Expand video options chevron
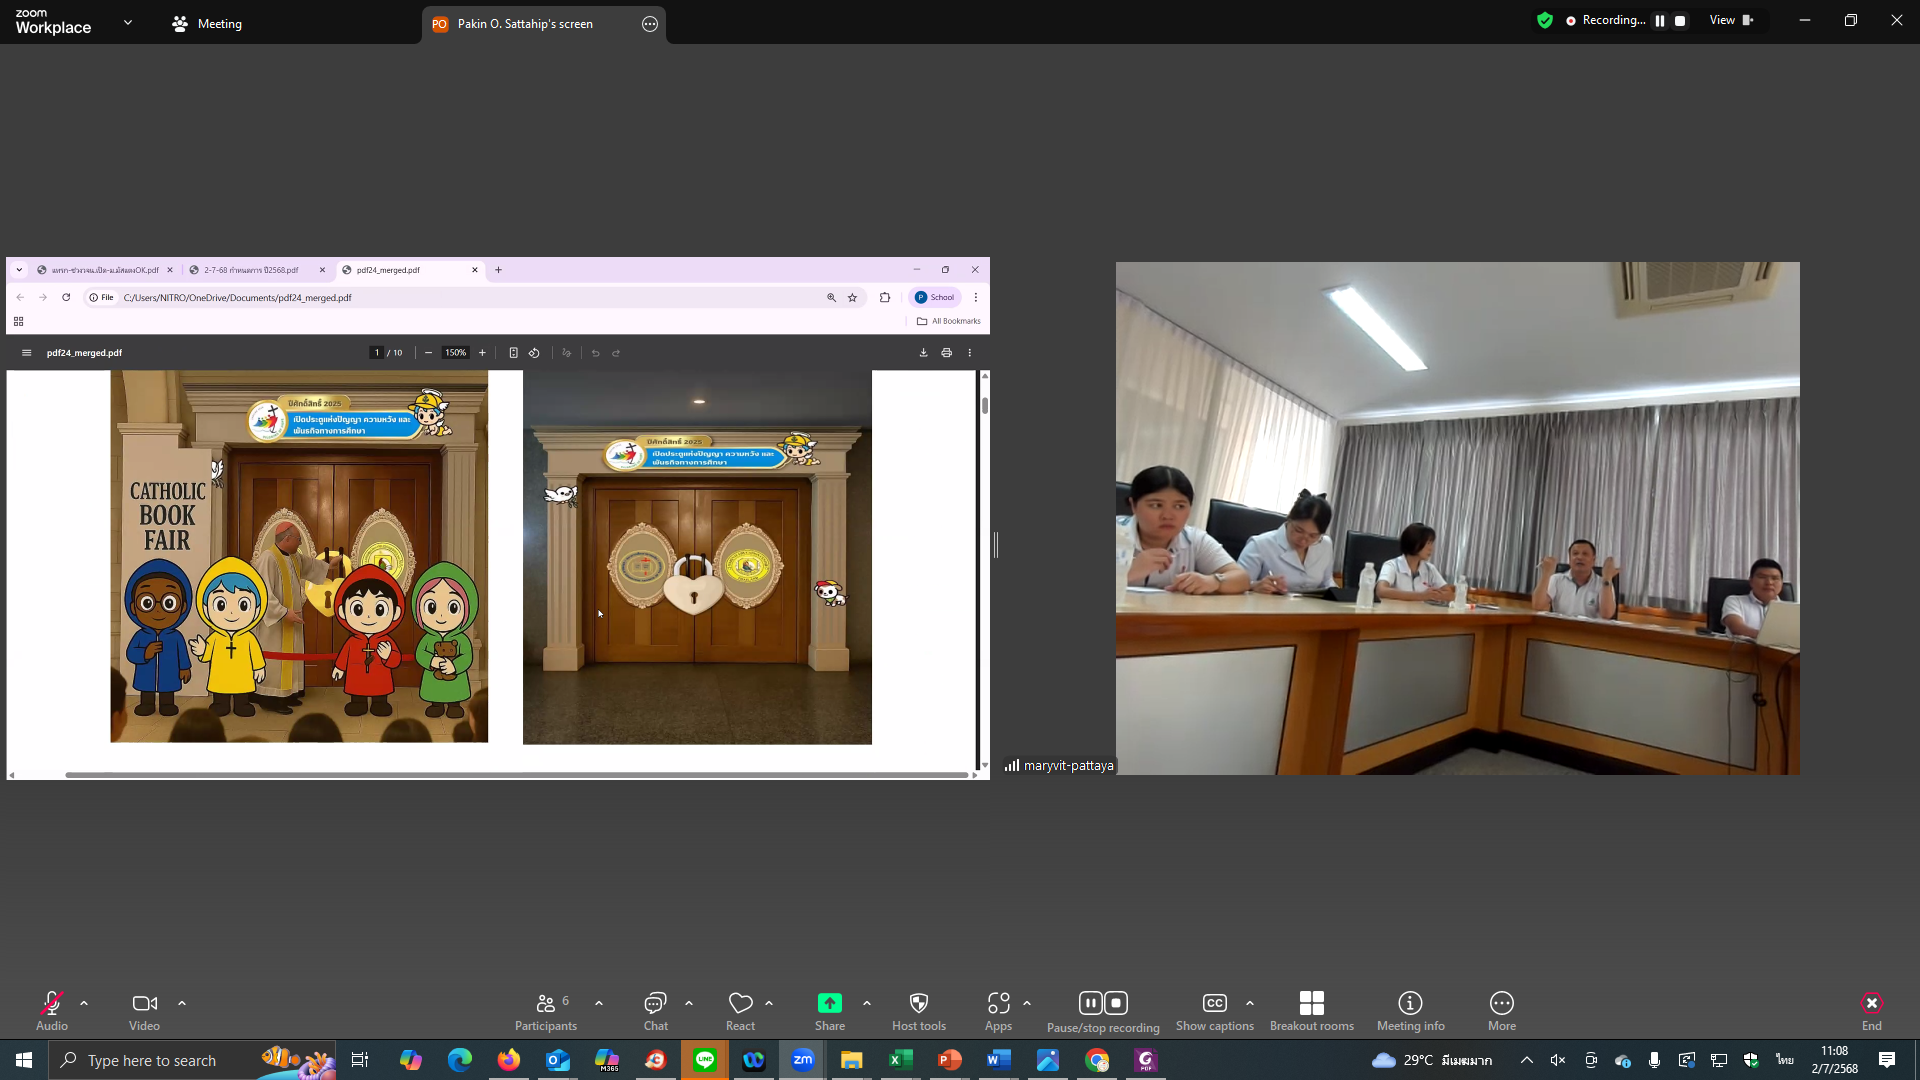Screen dimensions: 1920x1080 (x=182, y=1003)
